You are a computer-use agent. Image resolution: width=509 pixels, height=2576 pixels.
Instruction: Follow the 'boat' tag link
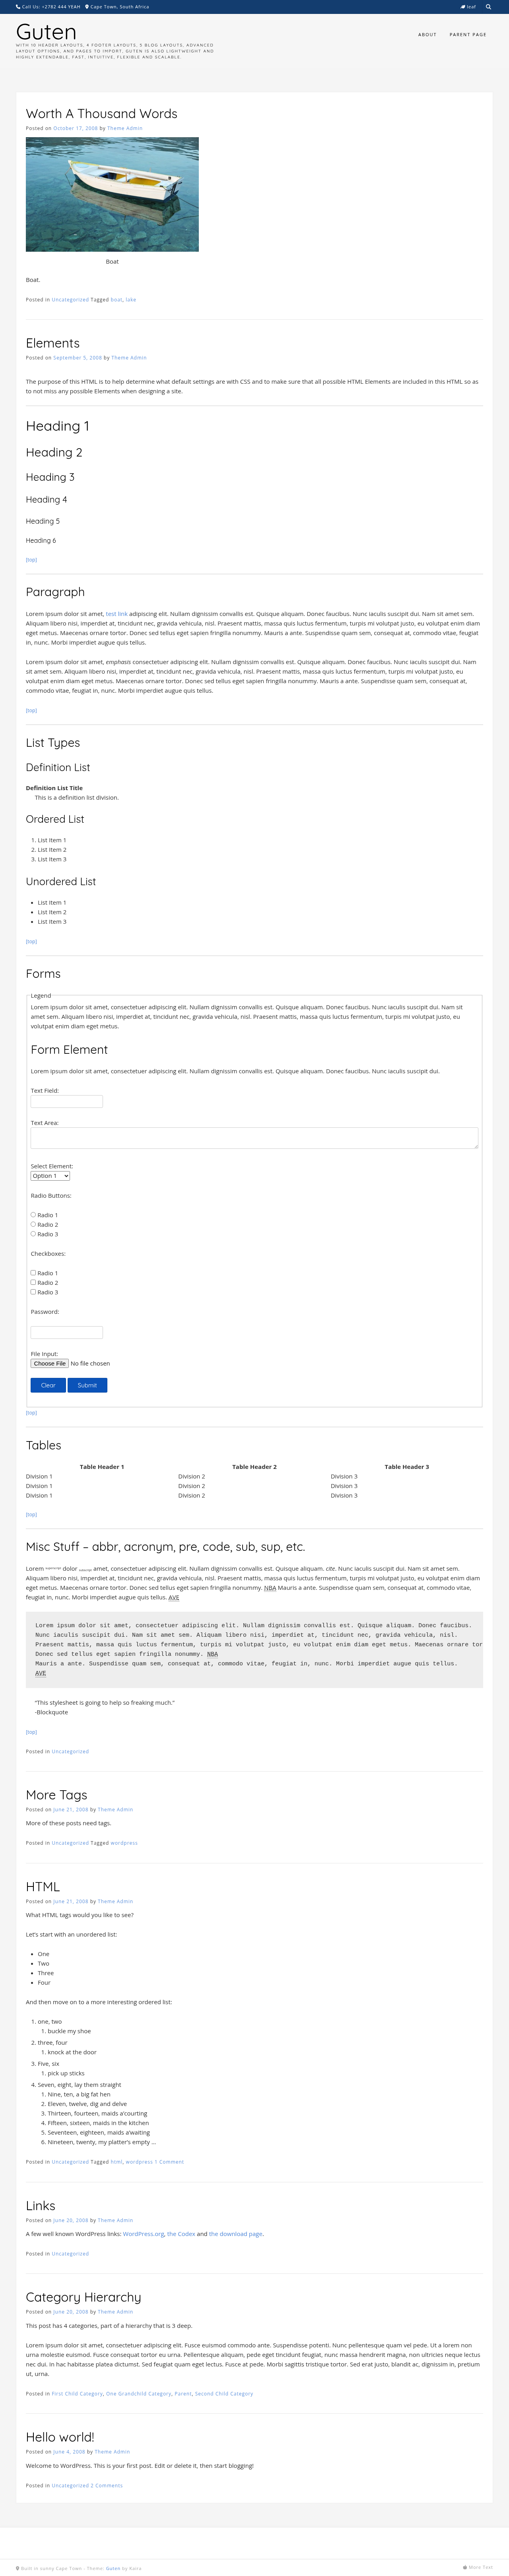116,299
